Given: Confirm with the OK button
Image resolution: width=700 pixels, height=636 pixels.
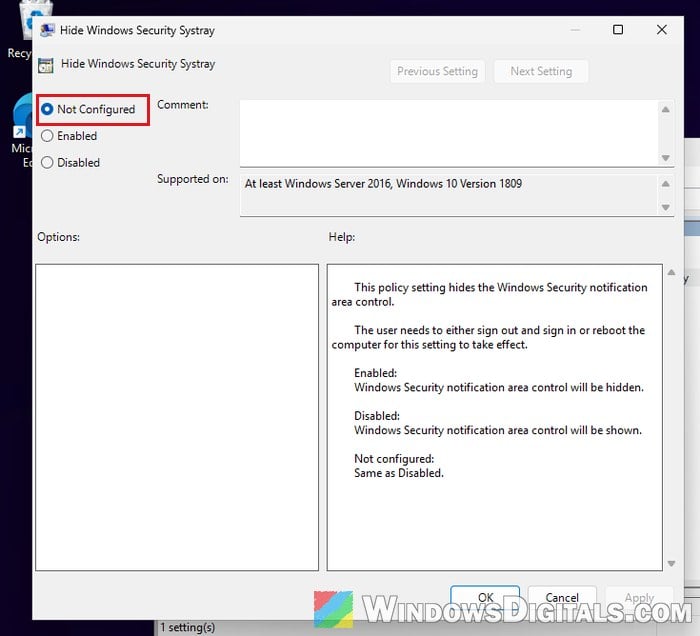Looking at the screenshot, I should point(485,597).
